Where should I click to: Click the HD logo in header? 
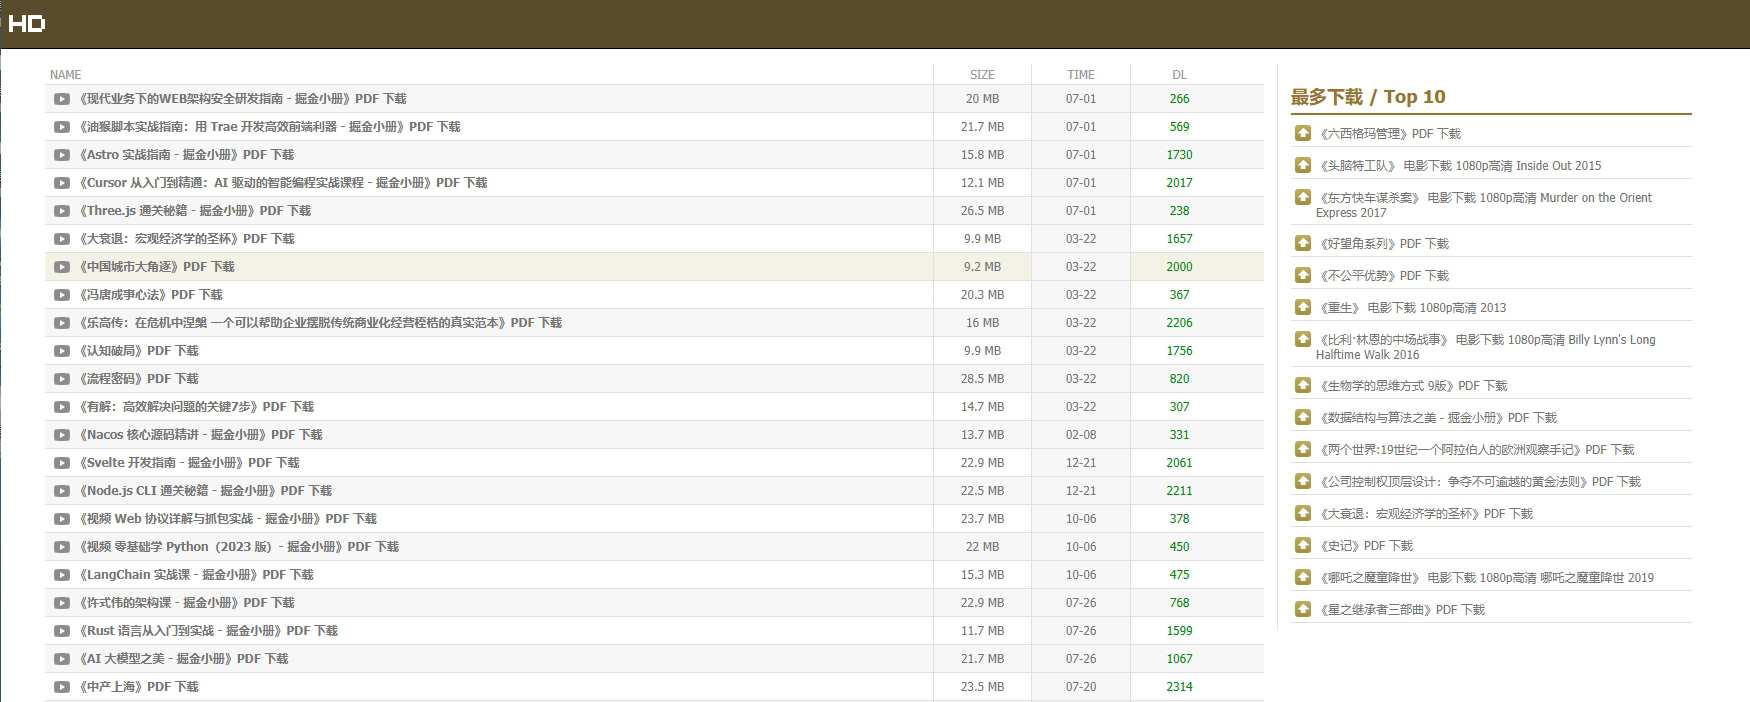(x=26, y=24)
